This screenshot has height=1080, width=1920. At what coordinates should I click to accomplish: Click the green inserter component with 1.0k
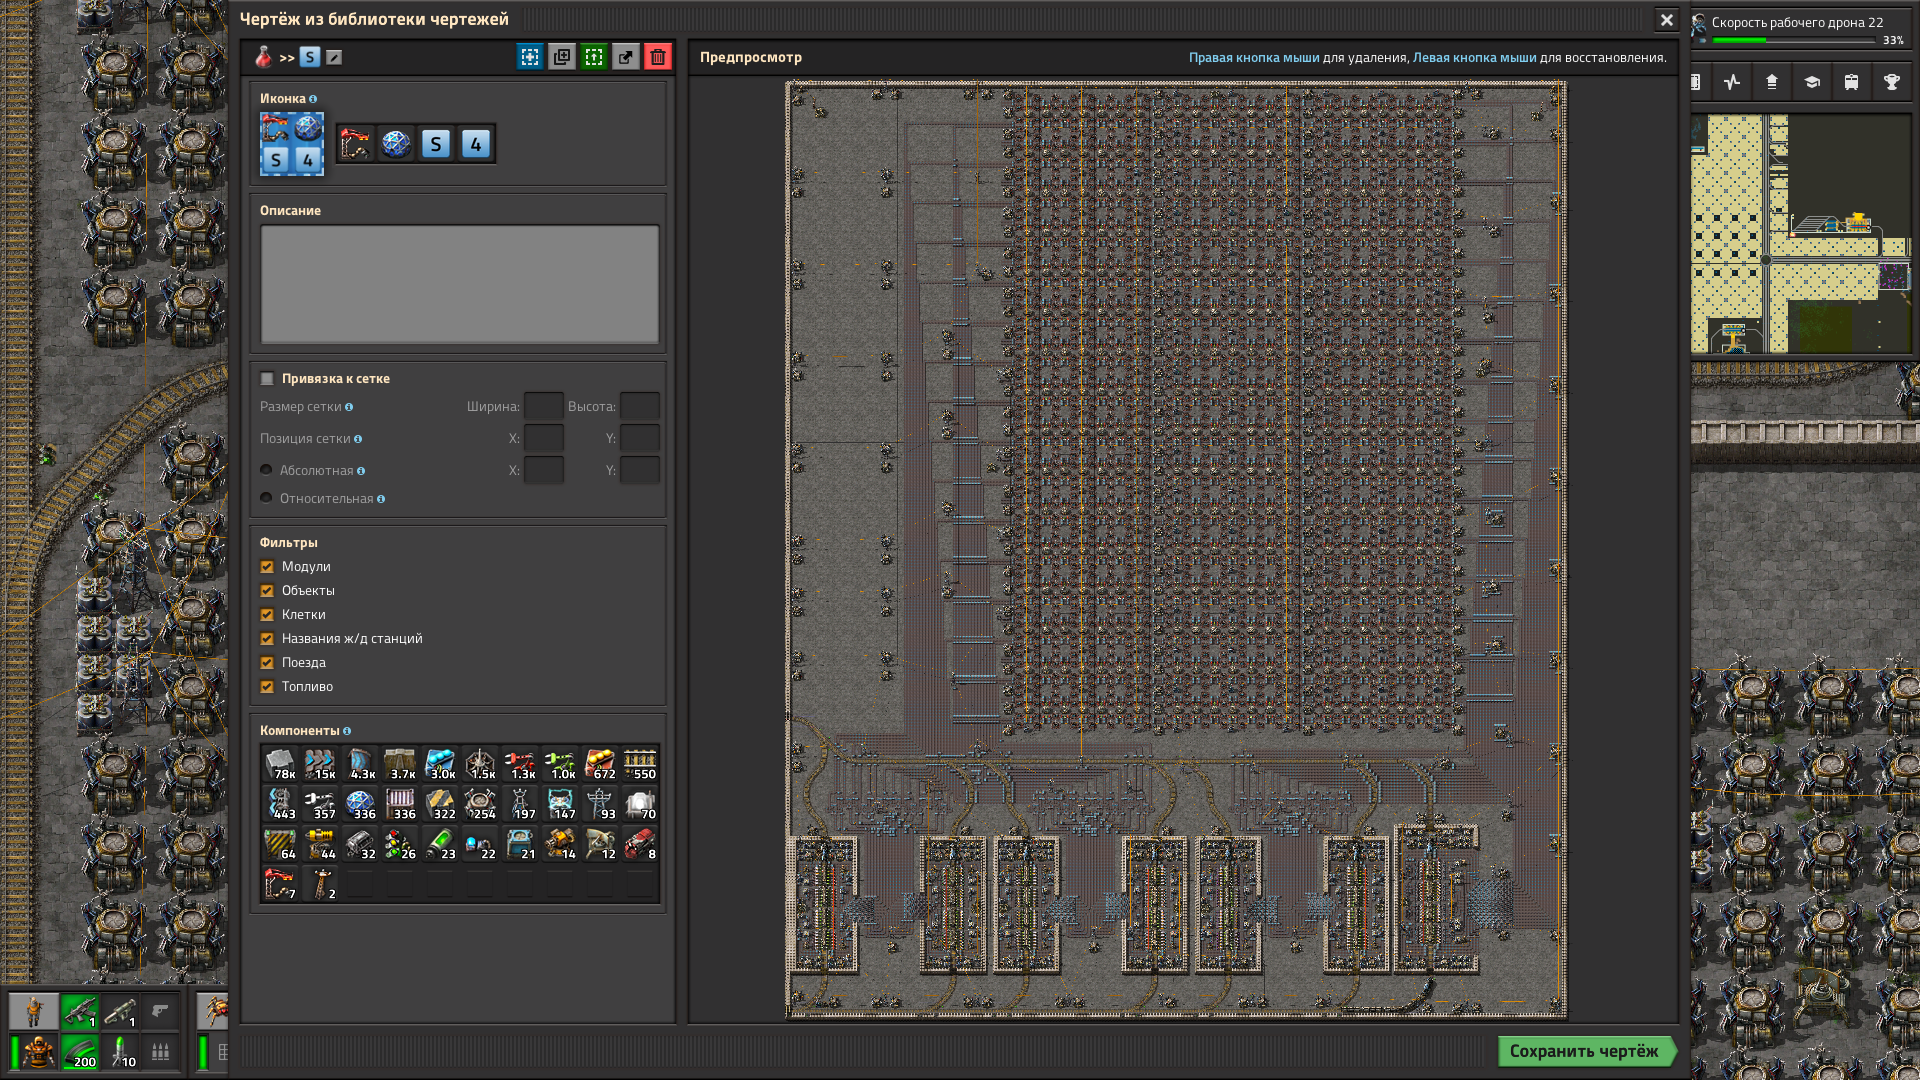(560, 764)
